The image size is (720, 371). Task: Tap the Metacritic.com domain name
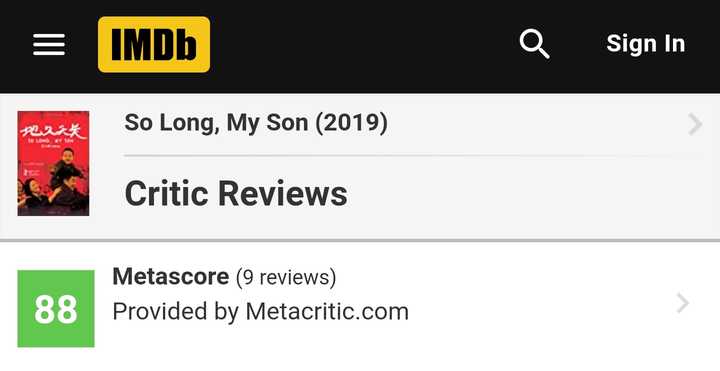coord(327,312)
